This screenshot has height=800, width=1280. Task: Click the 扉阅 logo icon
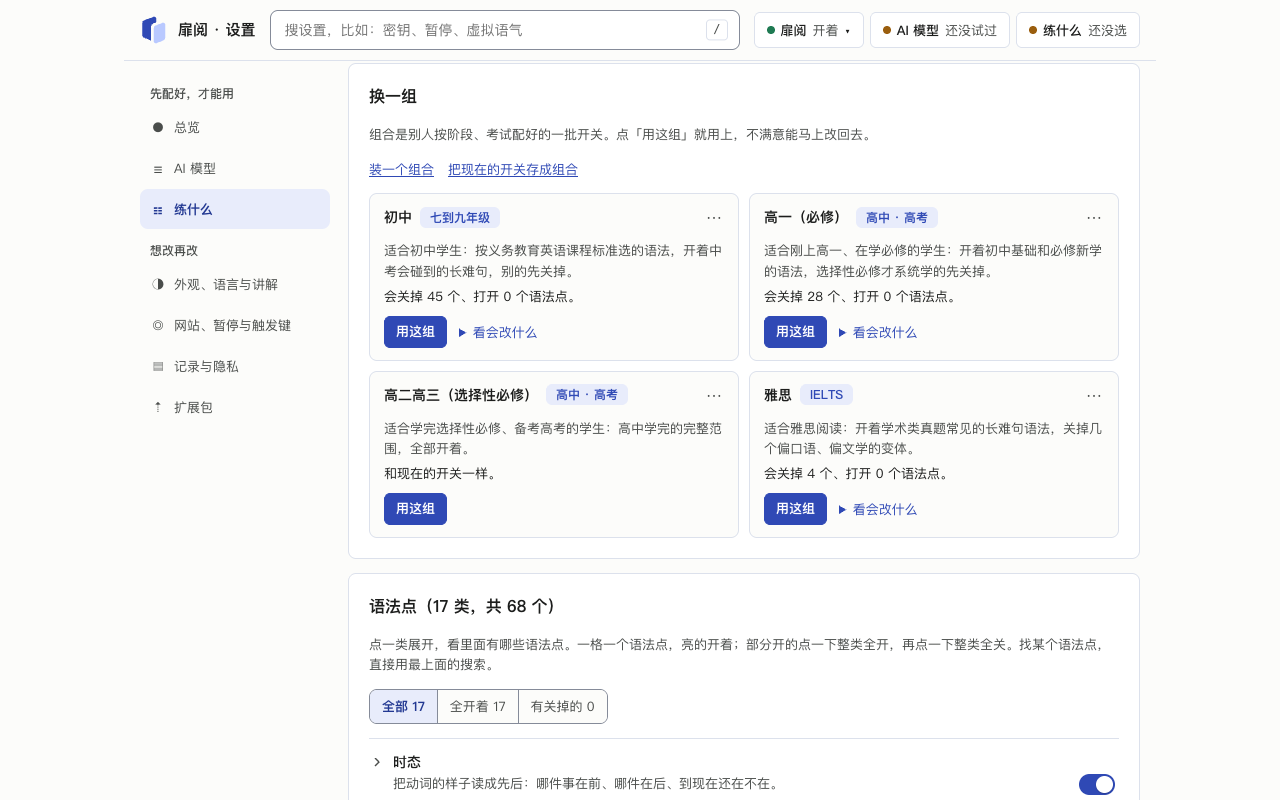(154, 30)
